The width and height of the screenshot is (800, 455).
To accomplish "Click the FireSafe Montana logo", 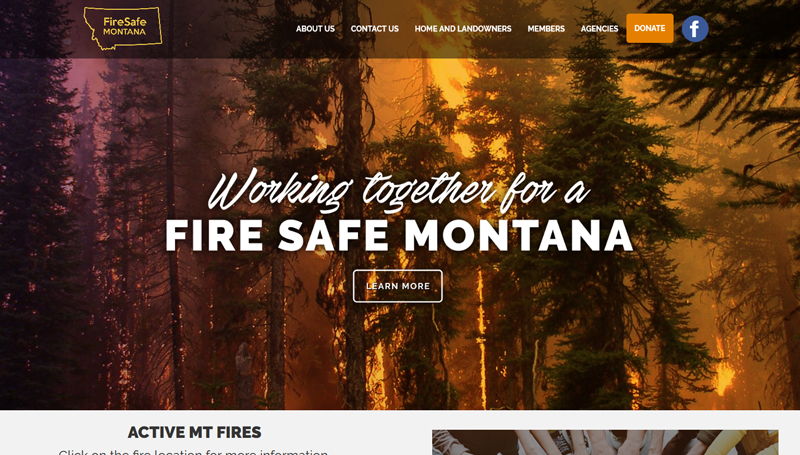I will [123, 28].
